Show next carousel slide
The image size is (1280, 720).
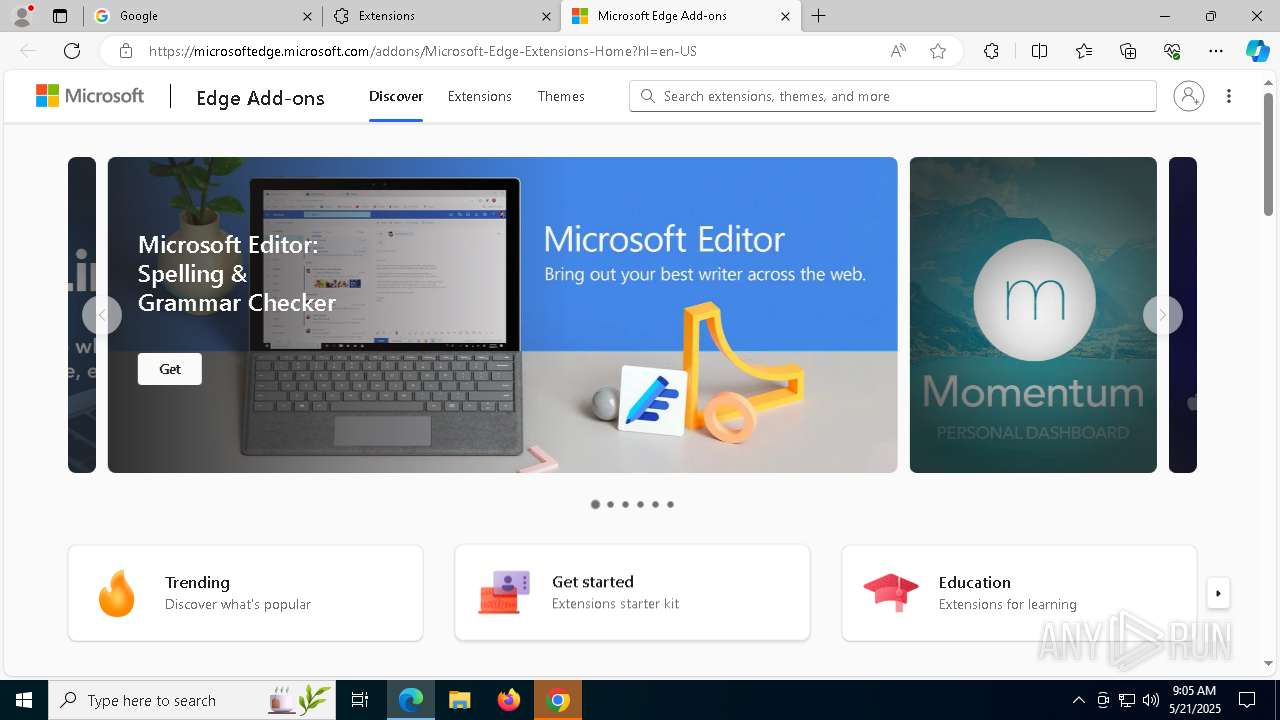pyautogui.click(x=1162, y=315)
